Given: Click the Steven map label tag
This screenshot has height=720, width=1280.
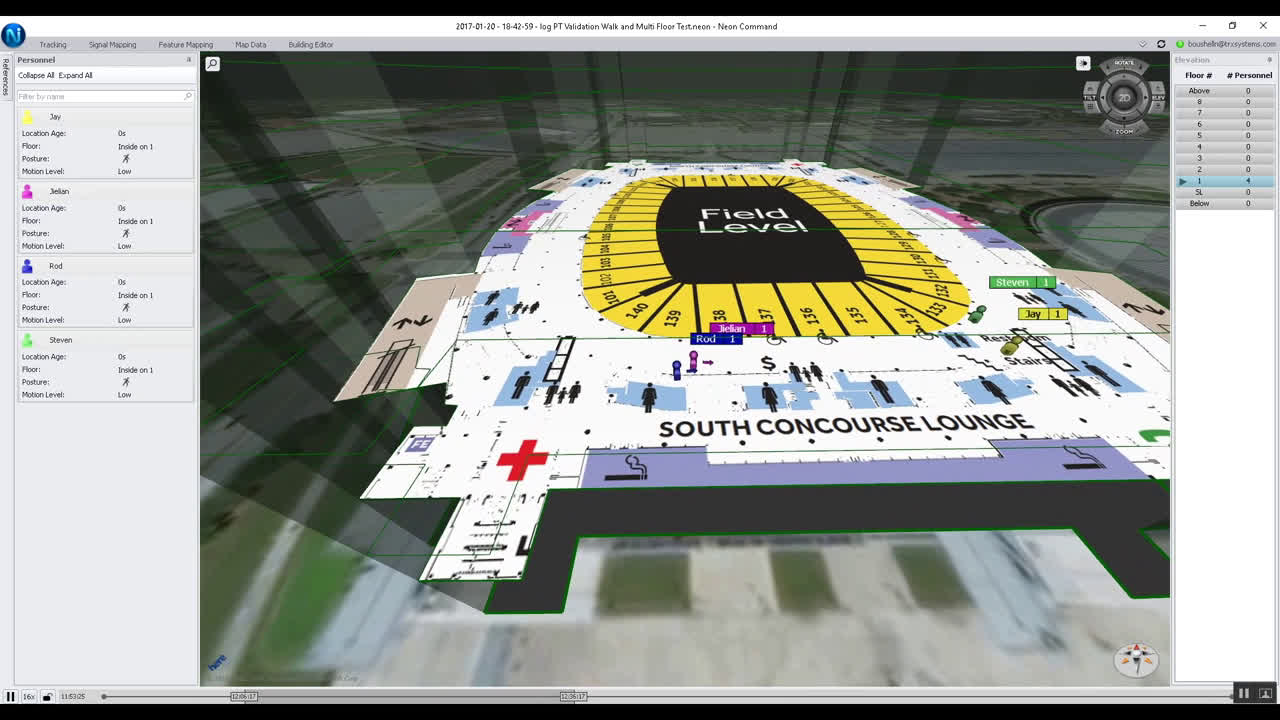Looking at the screenshot, I should [1022, 282].
